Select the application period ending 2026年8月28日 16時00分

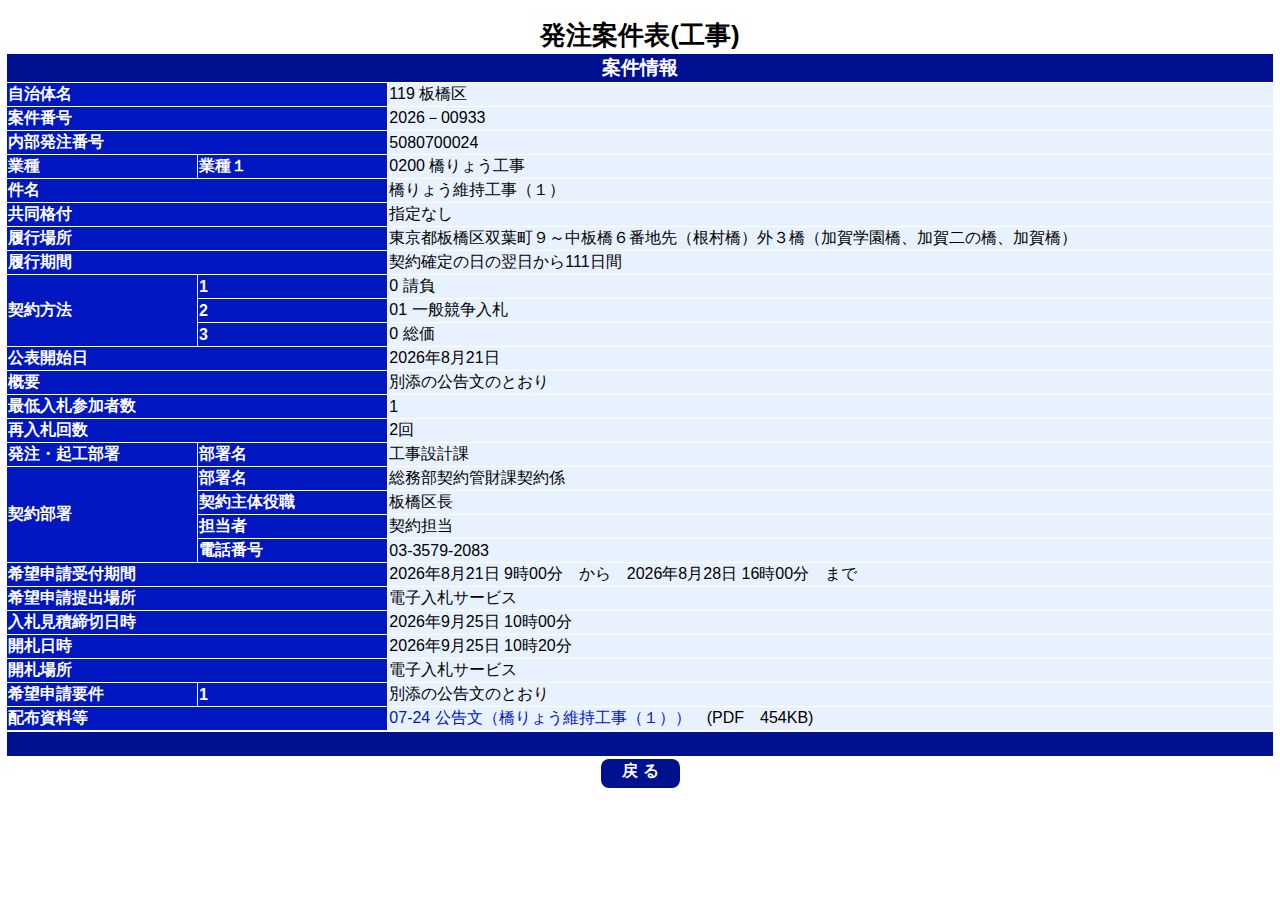tap(717, 574)
